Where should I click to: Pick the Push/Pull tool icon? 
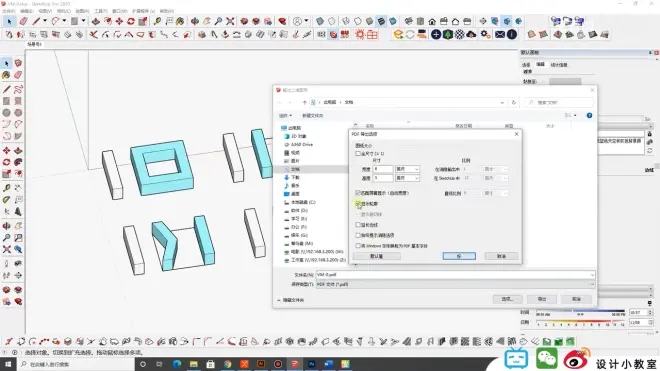point(96,21)
